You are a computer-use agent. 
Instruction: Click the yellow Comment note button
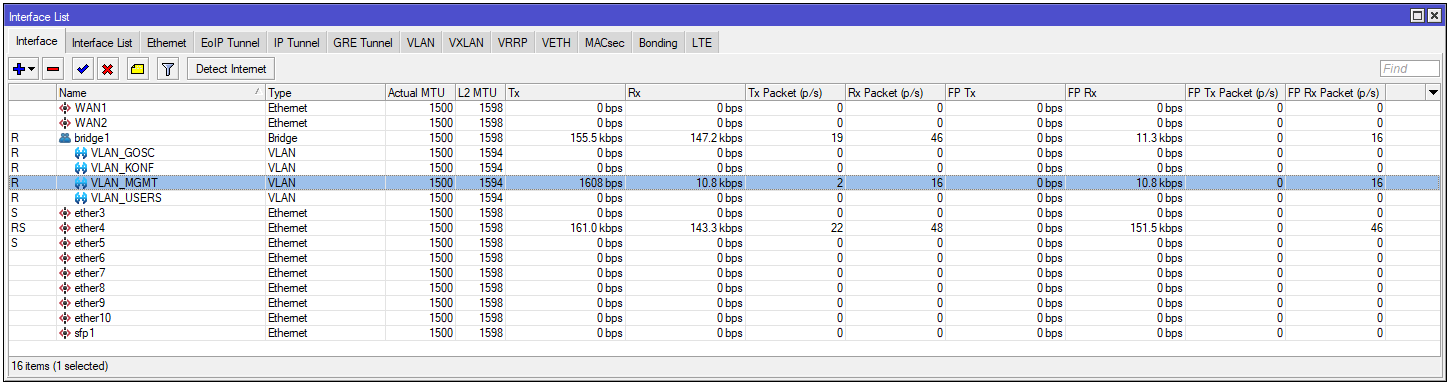137,69
